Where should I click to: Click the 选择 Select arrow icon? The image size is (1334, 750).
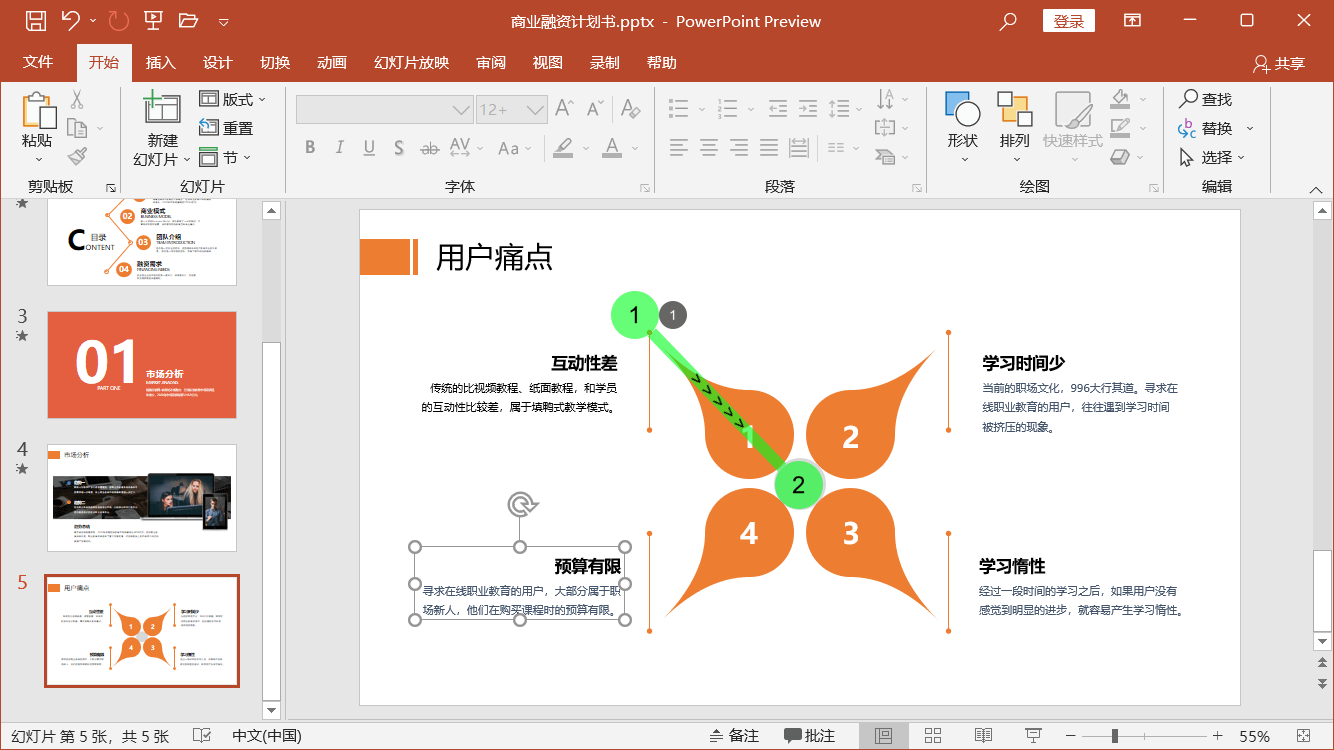[1185, 156]
